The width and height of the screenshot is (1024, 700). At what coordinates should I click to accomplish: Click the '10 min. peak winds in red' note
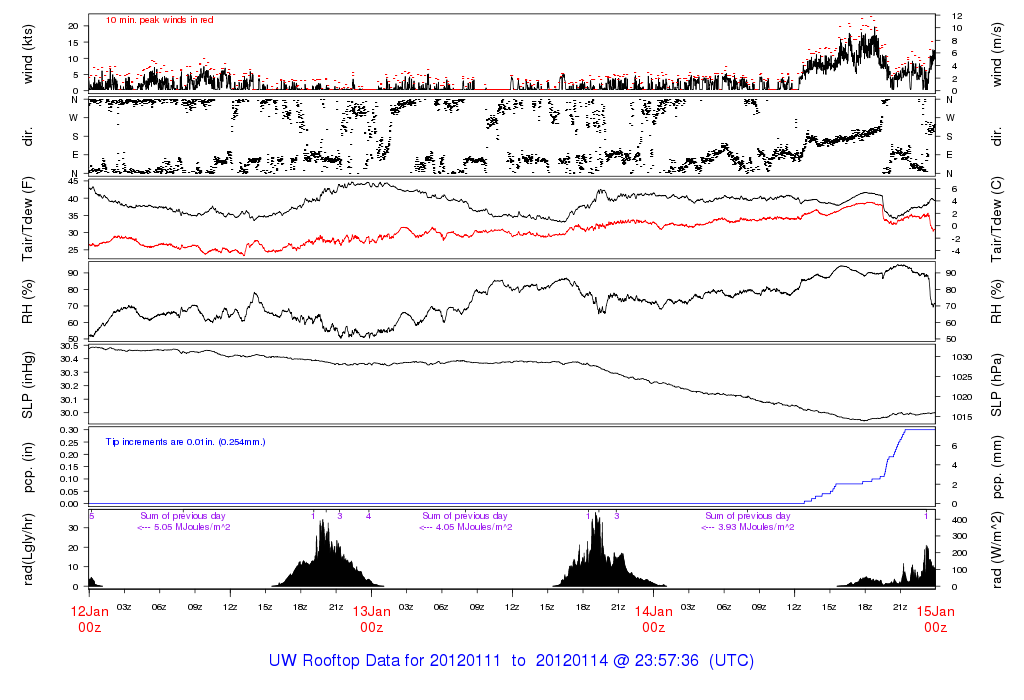coord(159,20)
